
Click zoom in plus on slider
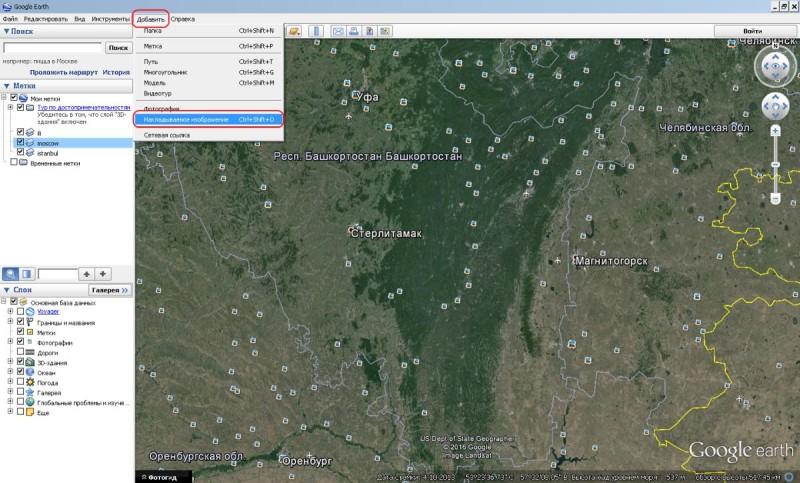pos(776,131)
